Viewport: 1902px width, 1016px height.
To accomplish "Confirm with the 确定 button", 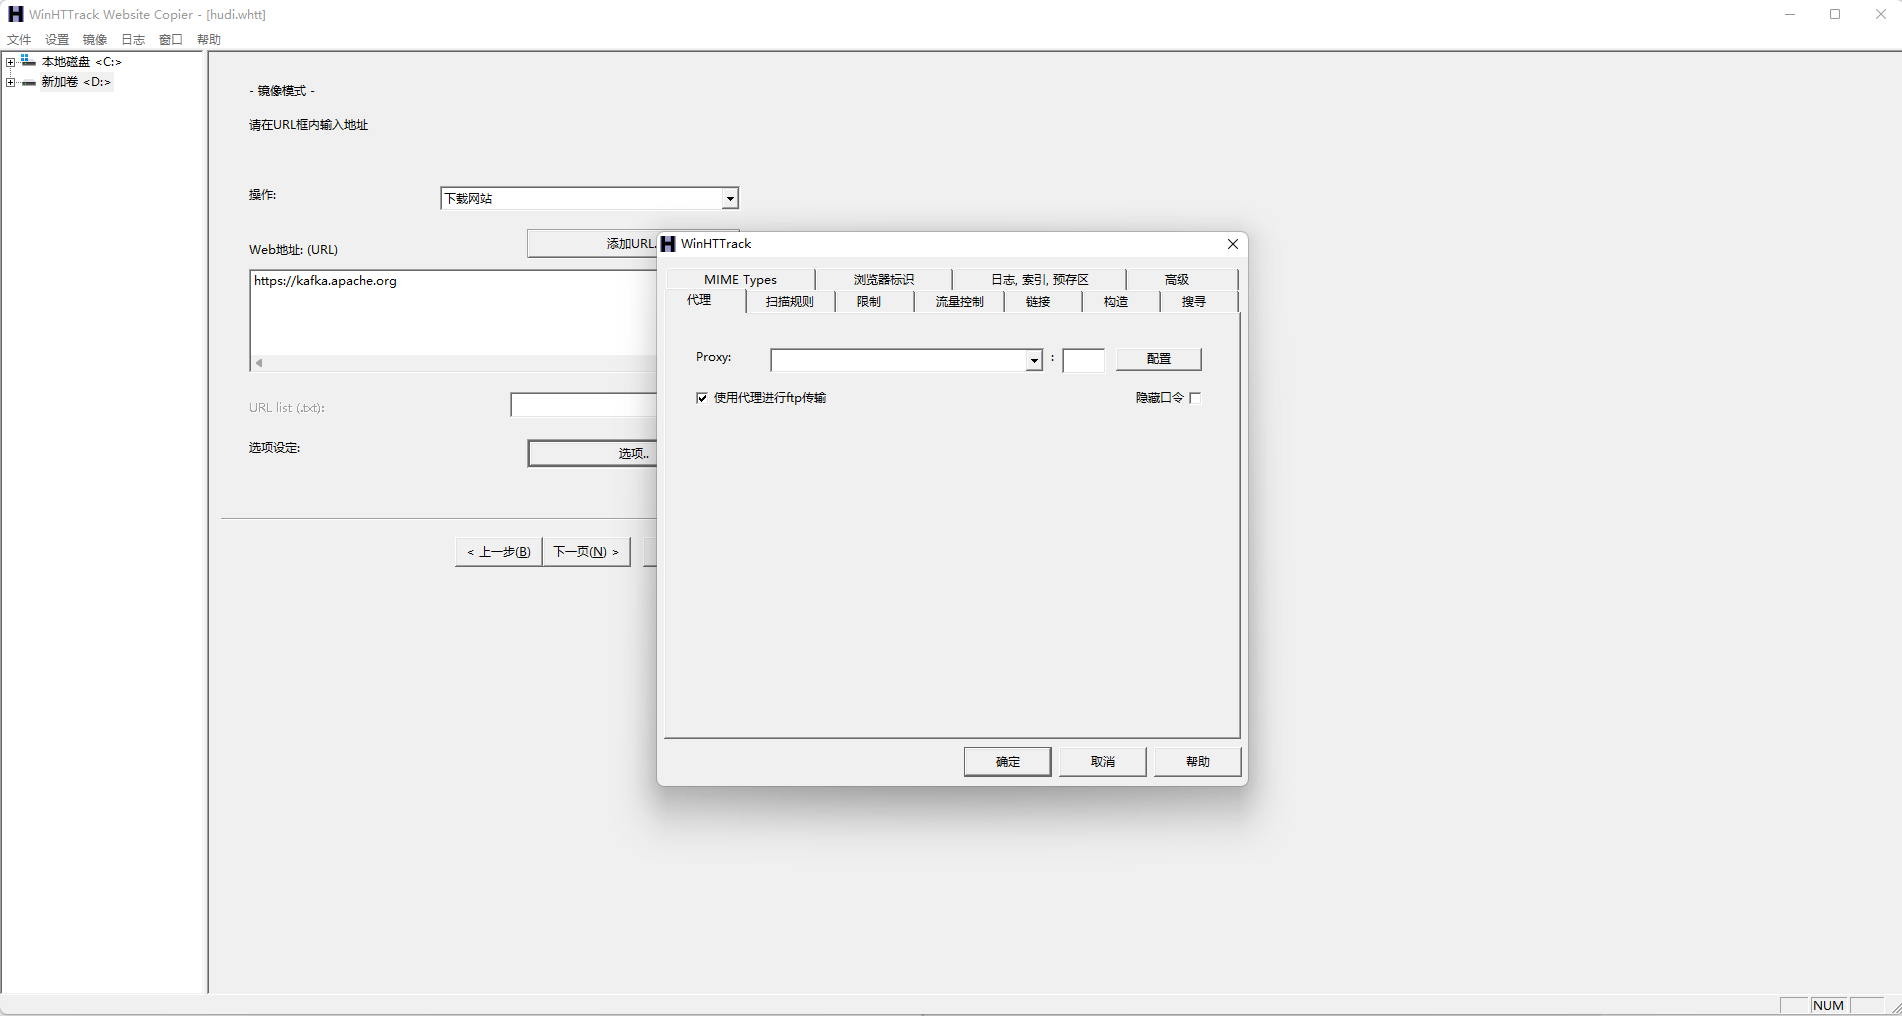I will click(x=1007, y=762).
